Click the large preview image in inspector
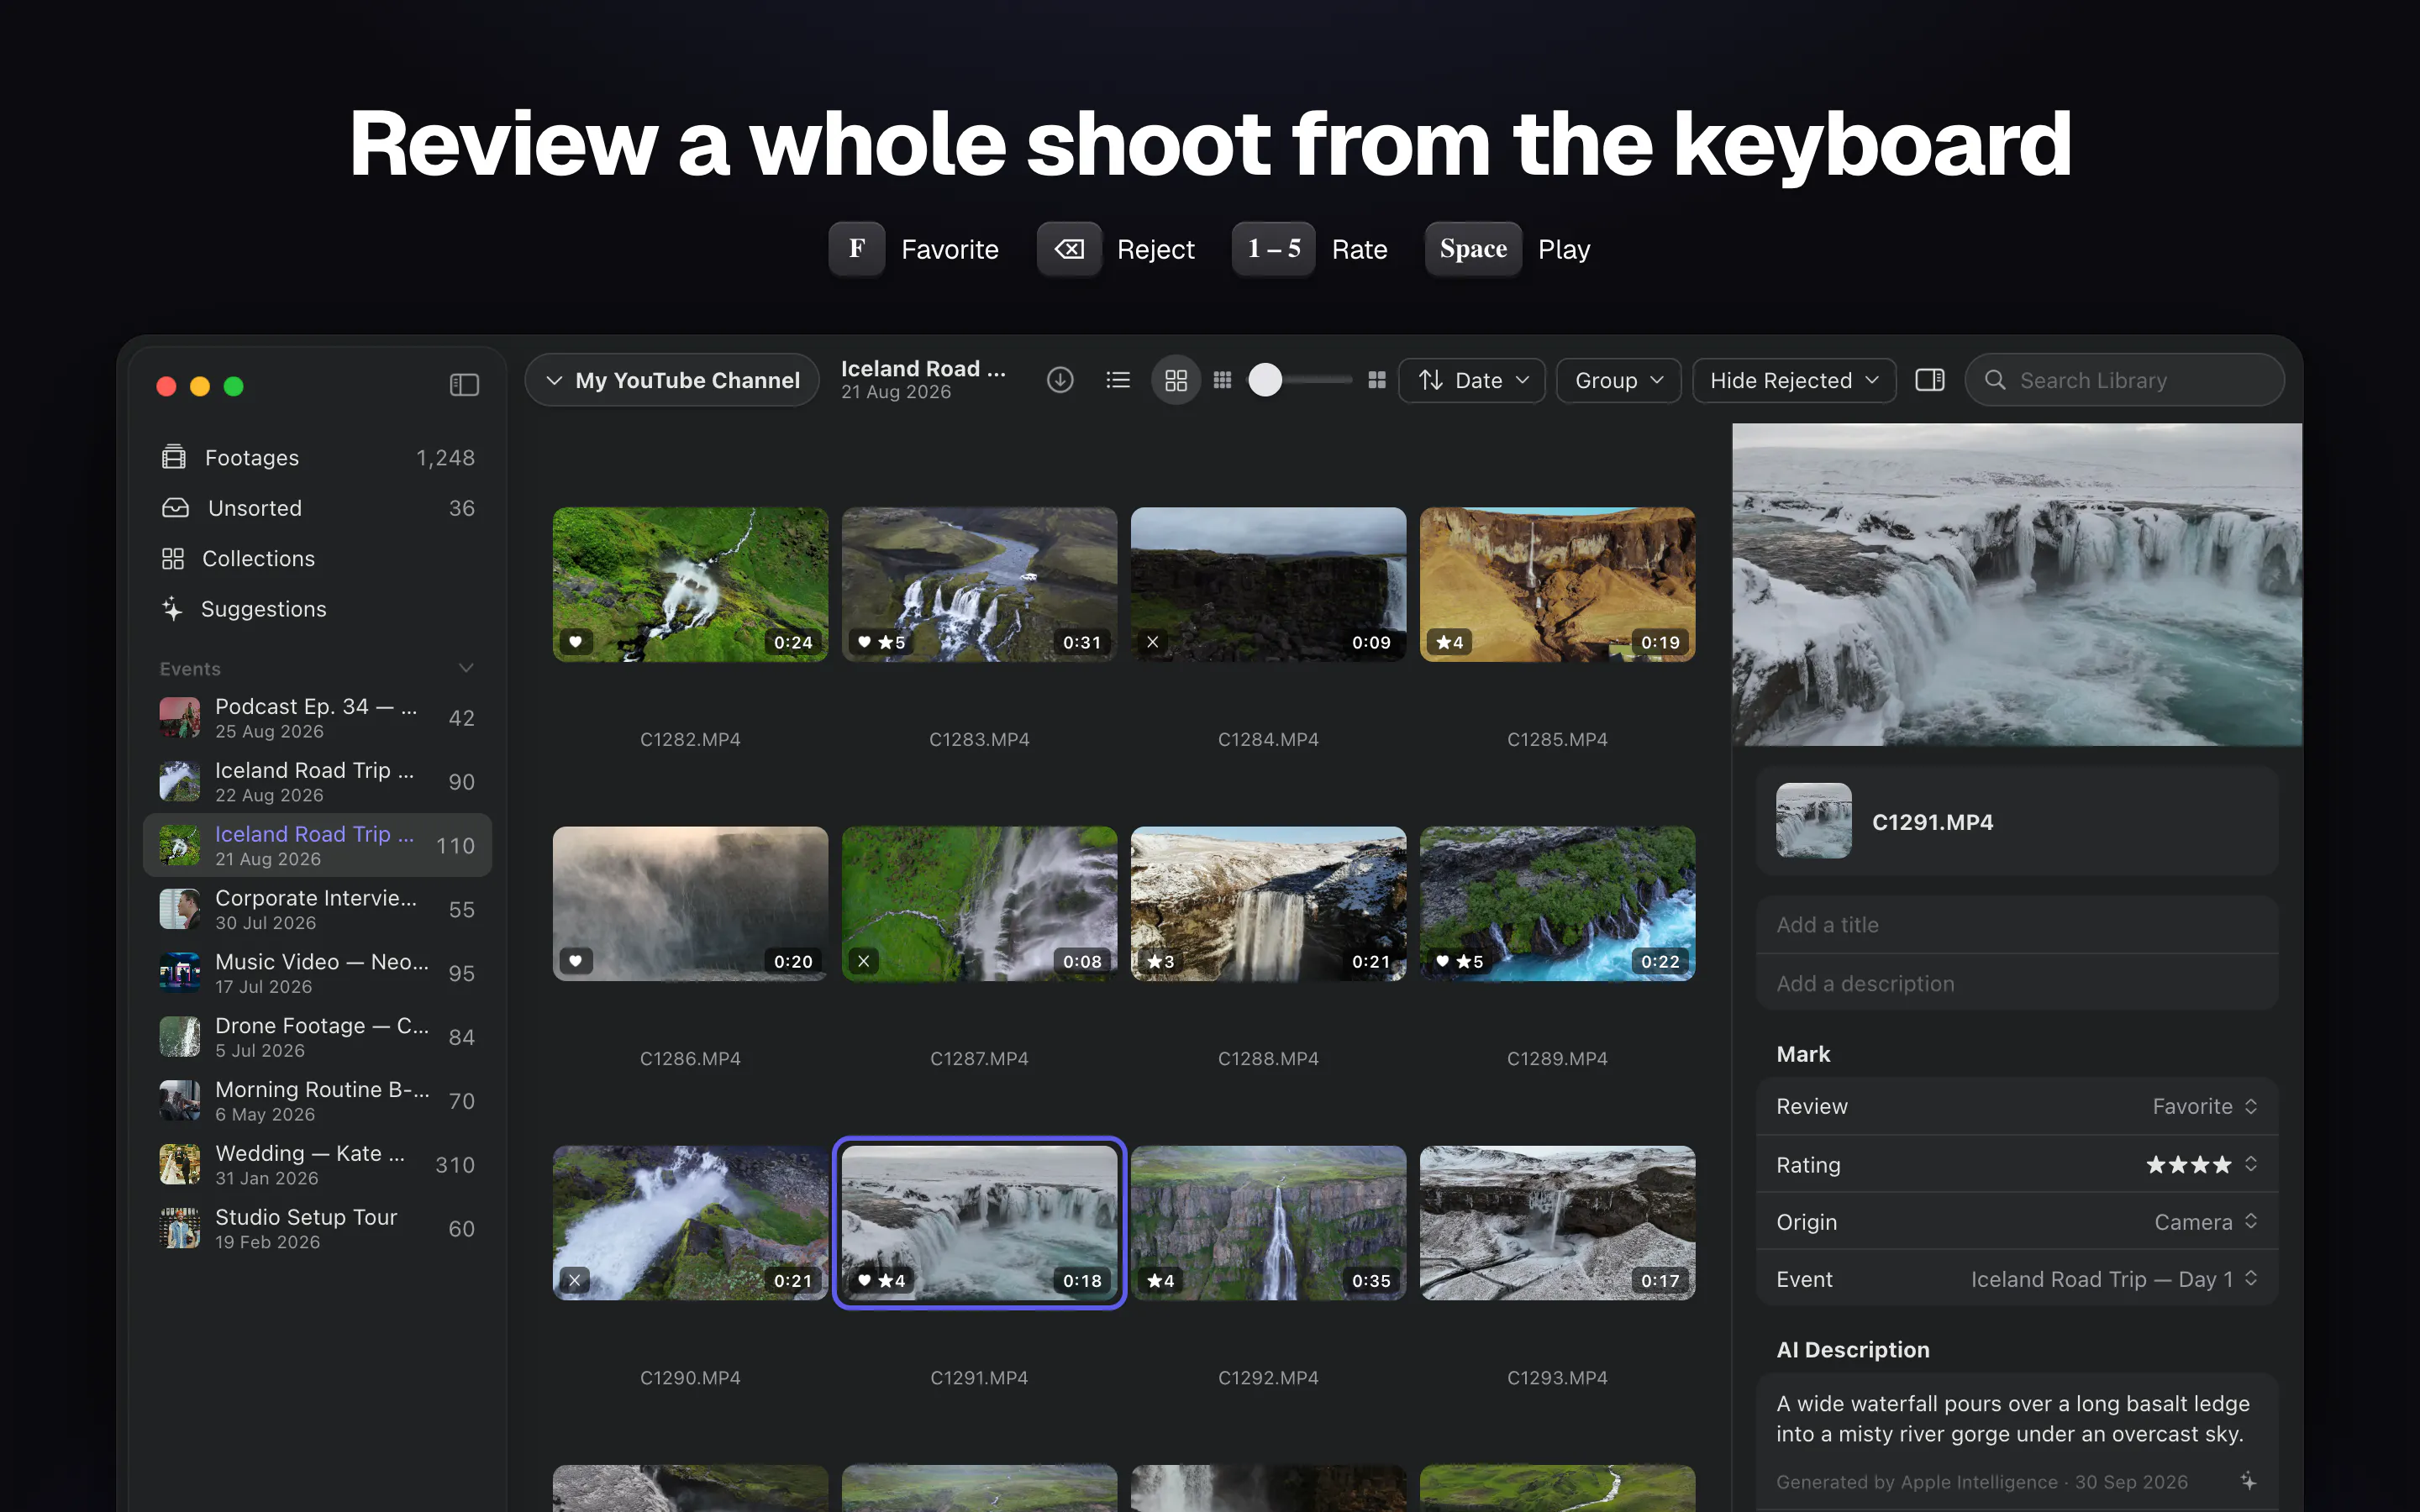Image resolution: width=2420 pixels, height=1512 pixels. click(x=2016, y=584)
